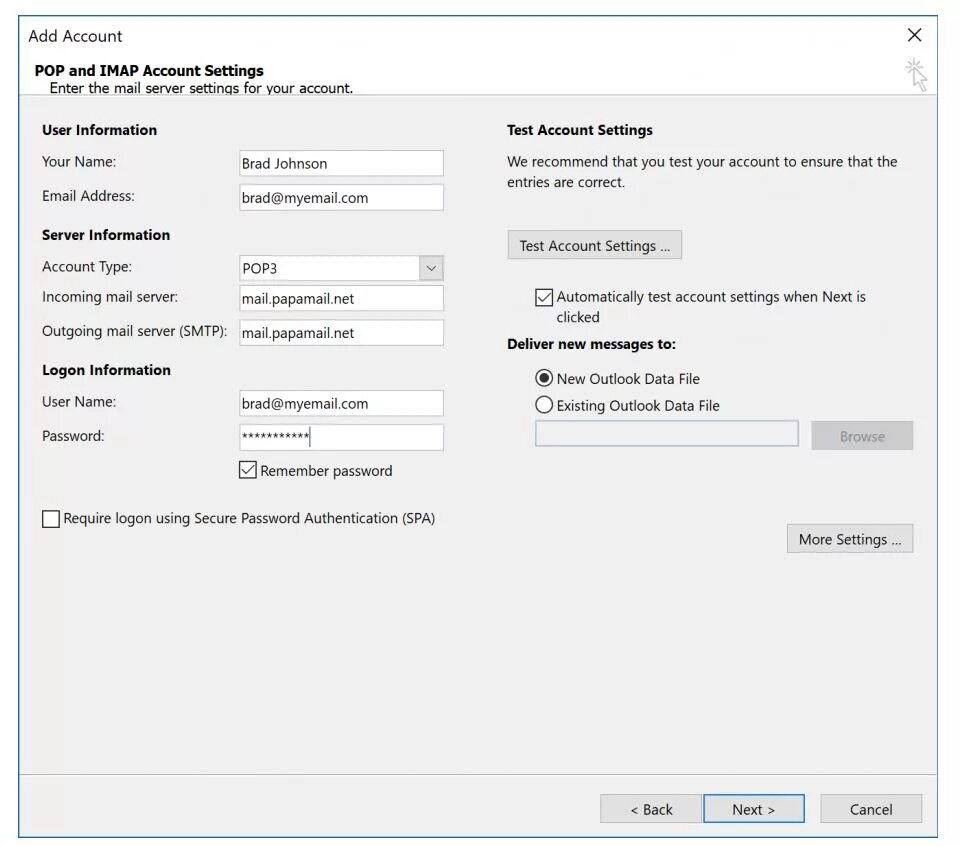960x846 pixels.
Task: Enable Require logon using SPA checkbox
Action: pos(51,518)
